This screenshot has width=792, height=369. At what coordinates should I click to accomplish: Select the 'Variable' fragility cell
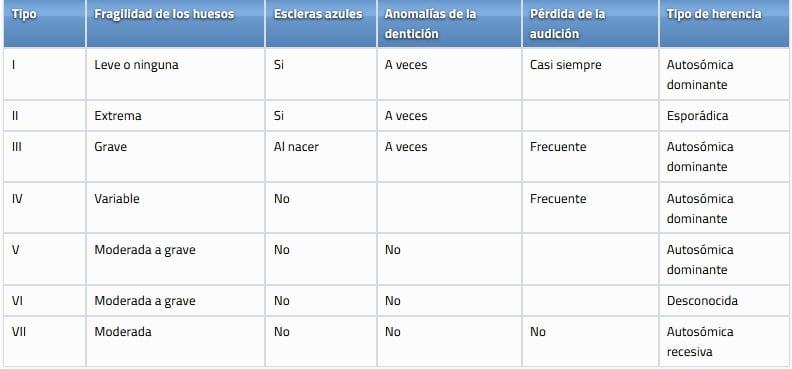116,198
